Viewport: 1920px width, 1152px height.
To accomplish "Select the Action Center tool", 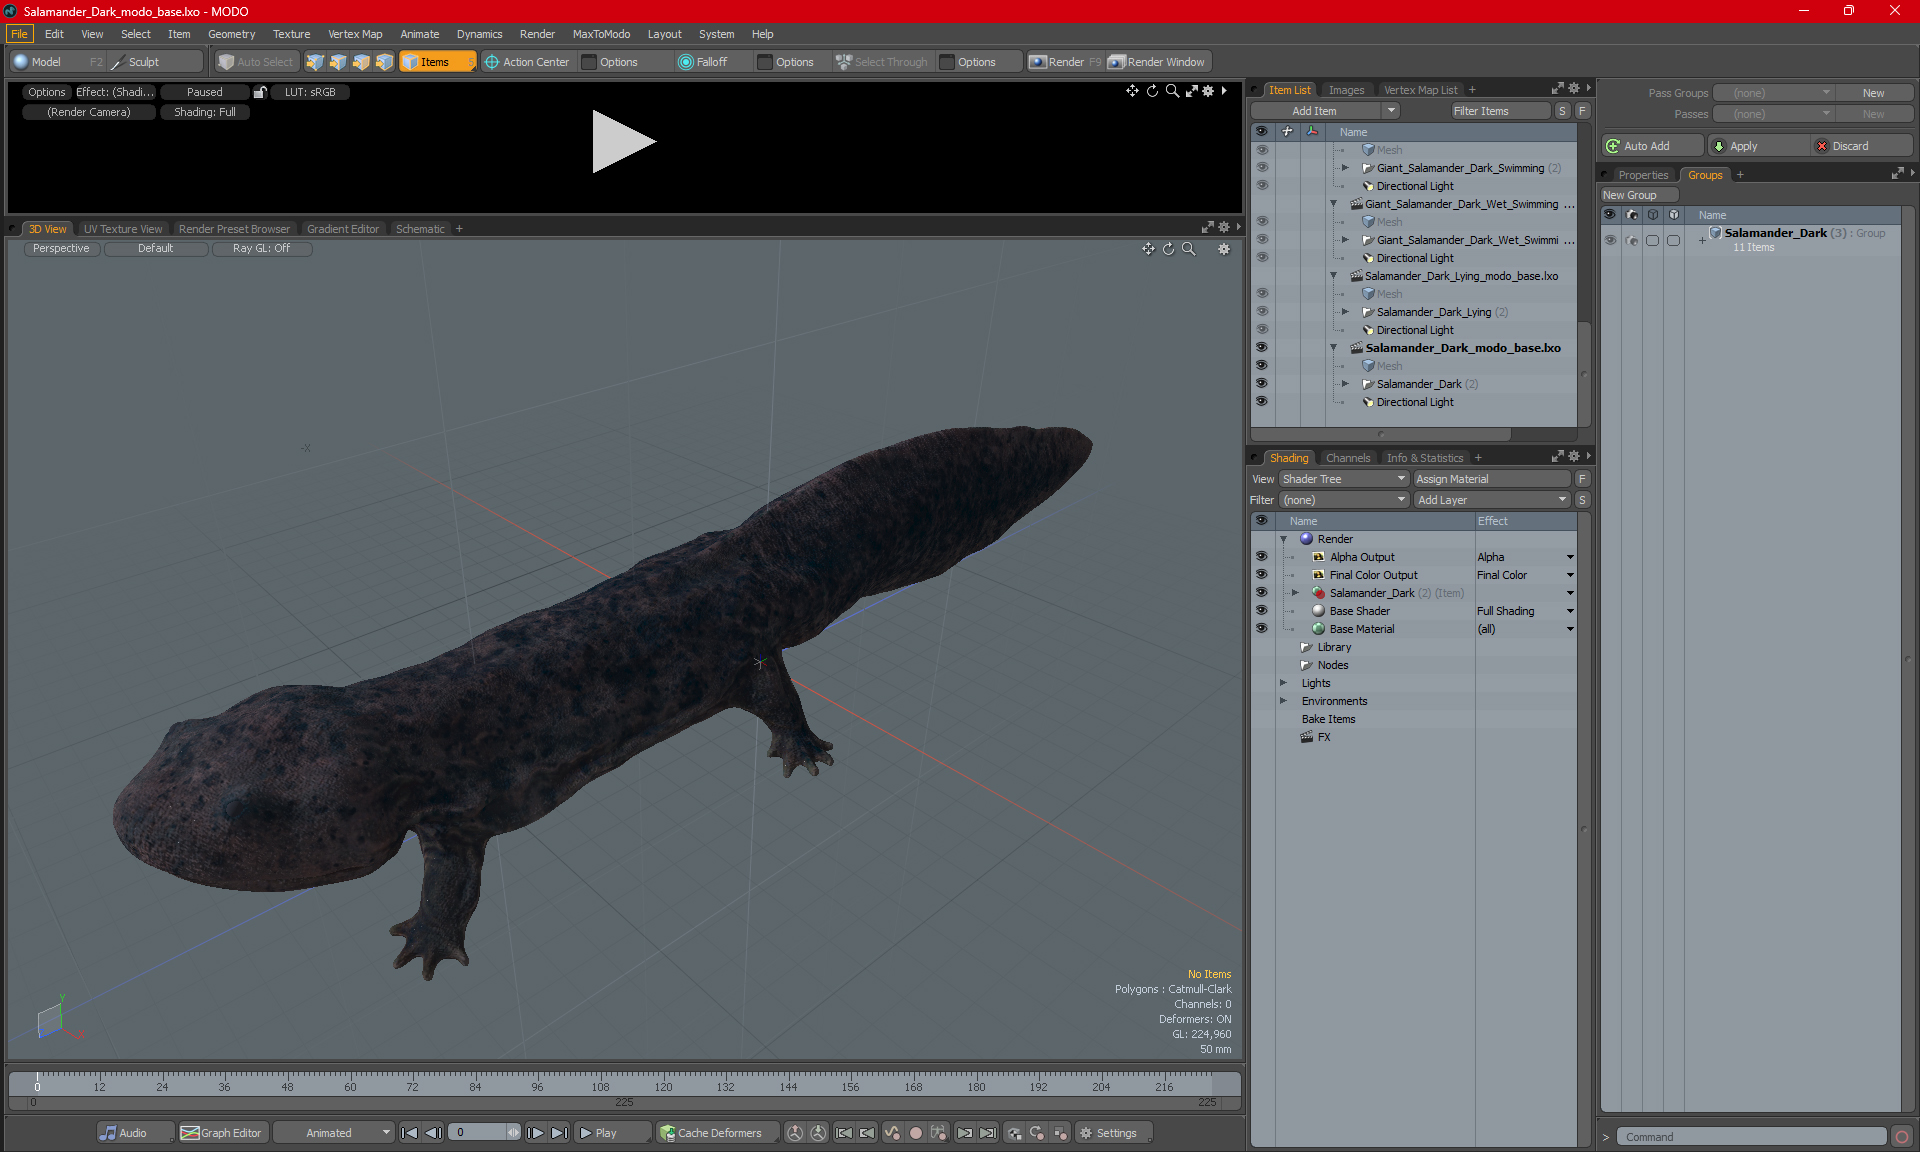I will (x=527, y=62).
